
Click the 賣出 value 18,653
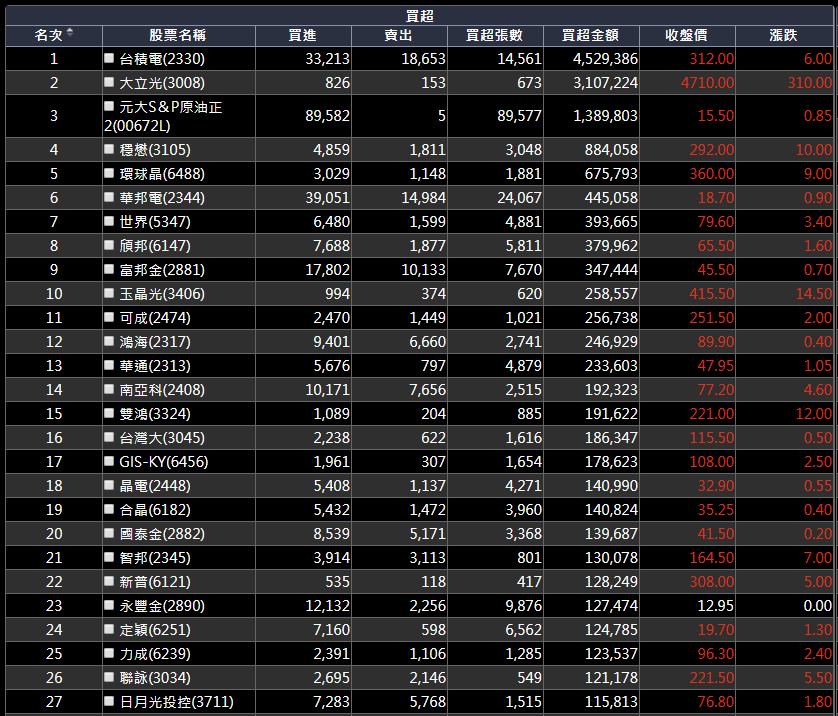click(423, 59)
